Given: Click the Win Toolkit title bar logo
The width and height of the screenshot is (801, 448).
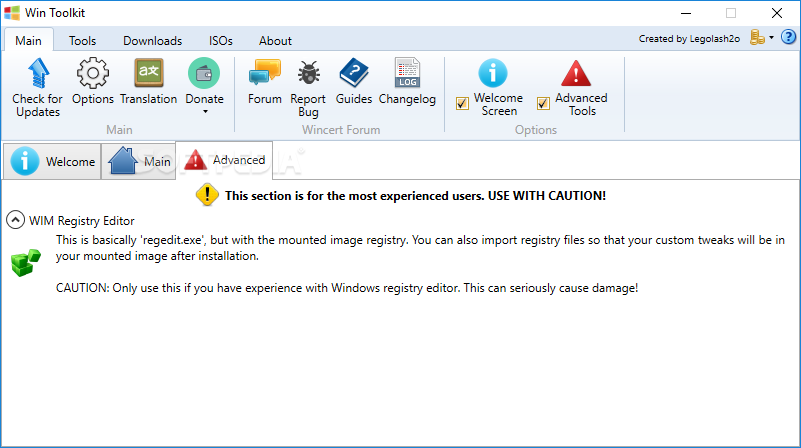Looking at the screenshot, I should tap(12, 13).
